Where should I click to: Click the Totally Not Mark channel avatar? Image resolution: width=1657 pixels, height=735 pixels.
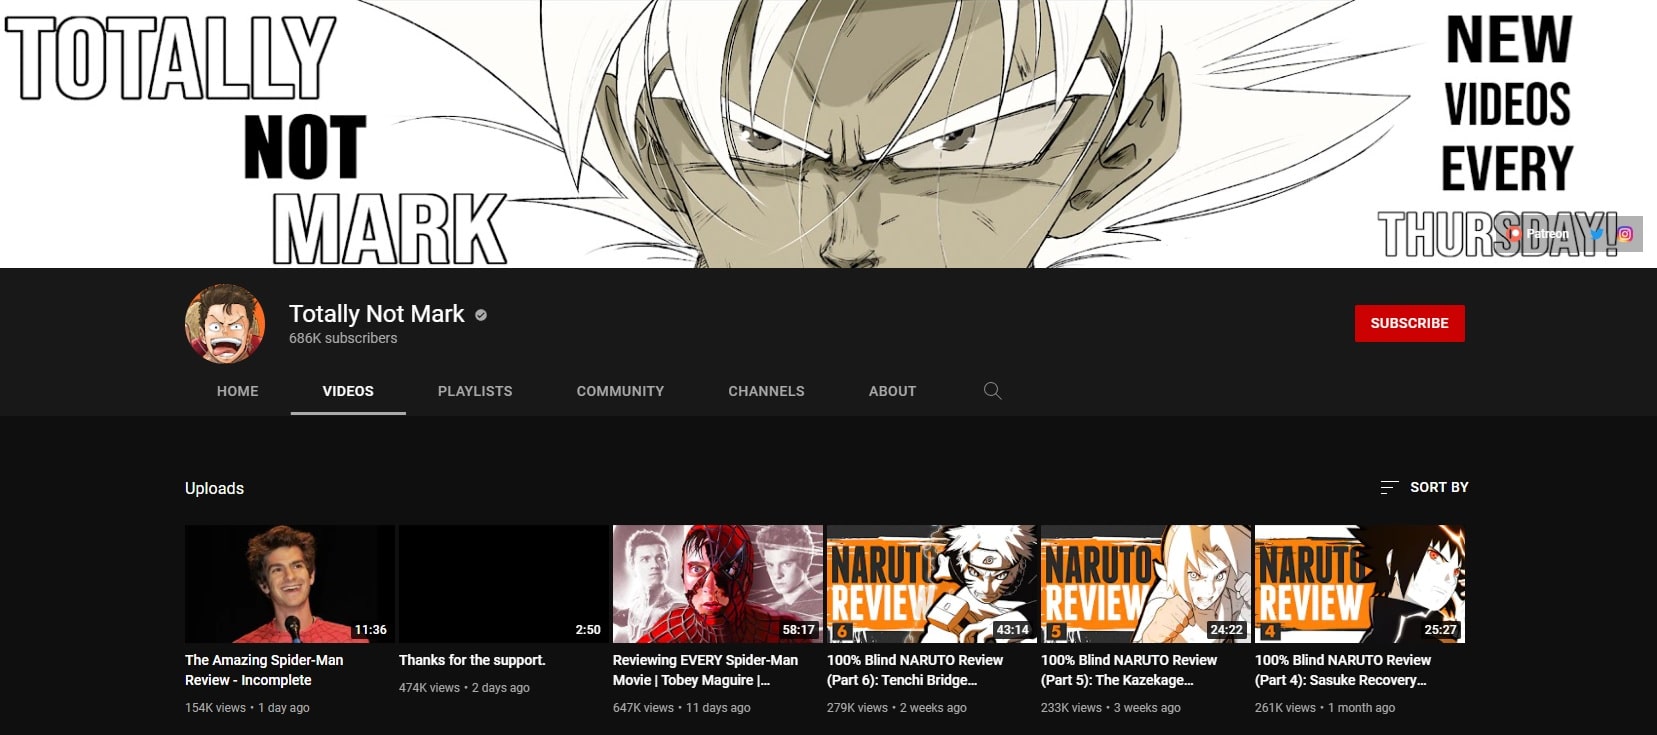225,323
